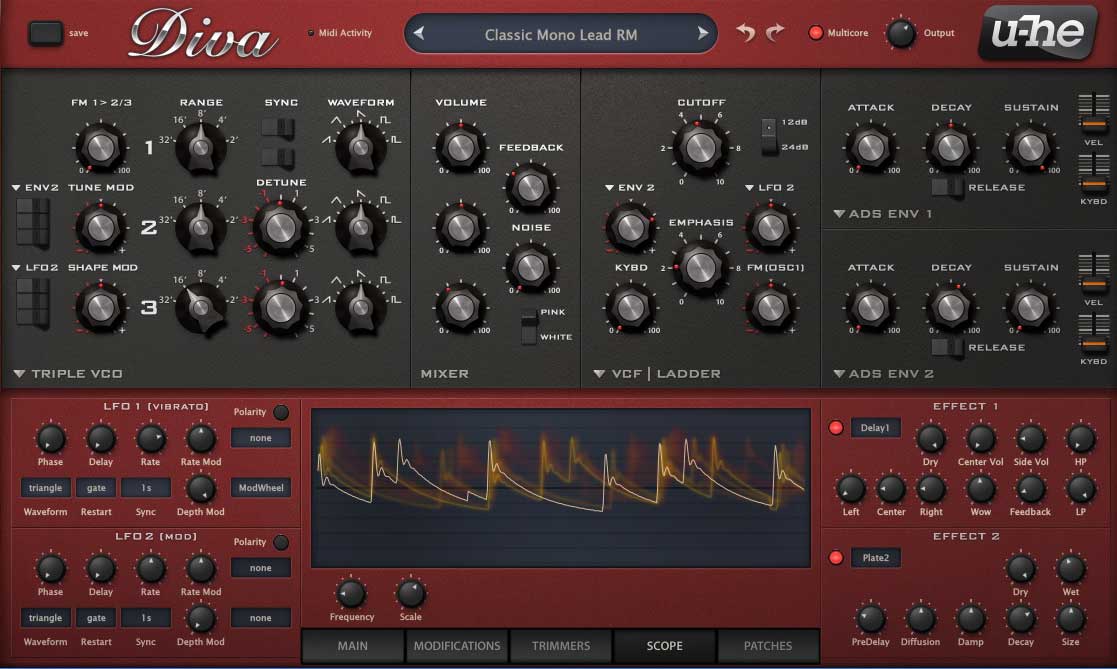Click LFO 1 ModWheel depth source
Viewport: 1117px width, 669px height.
(261, 488)
